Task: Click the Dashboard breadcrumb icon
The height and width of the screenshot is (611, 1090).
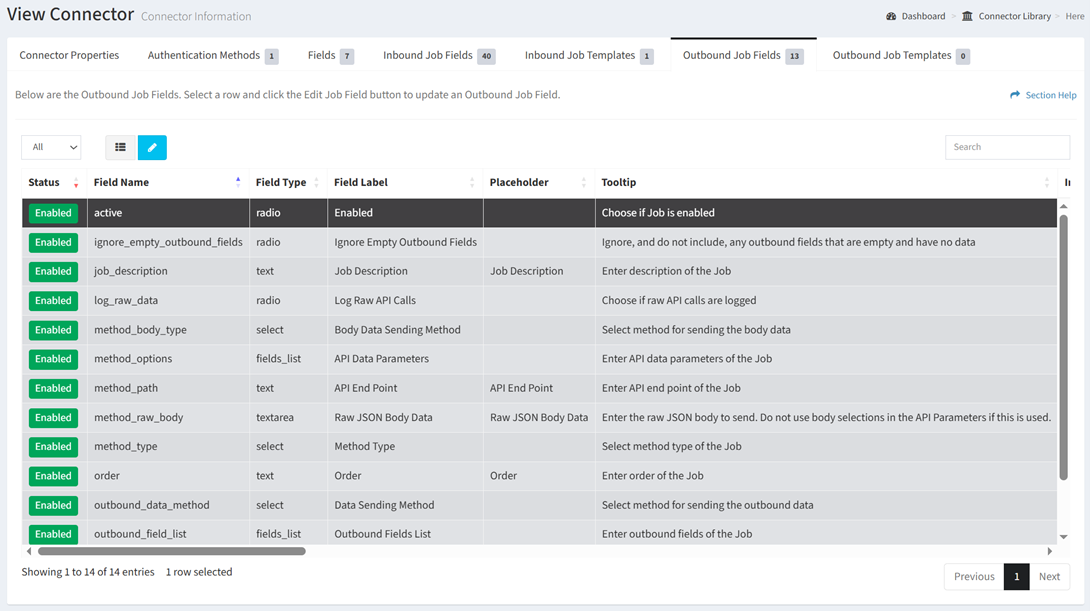Action: click(891, 16)
